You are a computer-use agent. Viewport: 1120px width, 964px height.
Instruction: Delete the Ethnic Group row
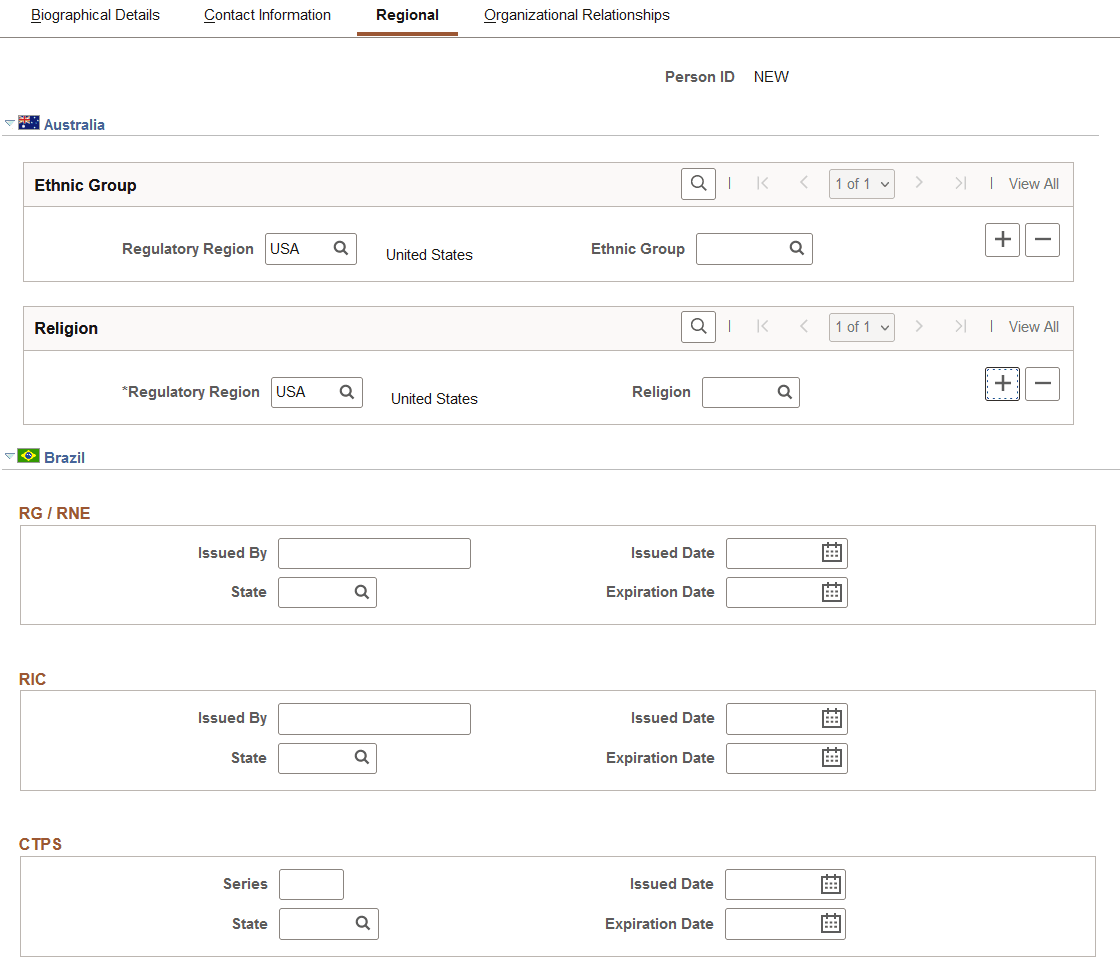click(x=1042, y=239)
